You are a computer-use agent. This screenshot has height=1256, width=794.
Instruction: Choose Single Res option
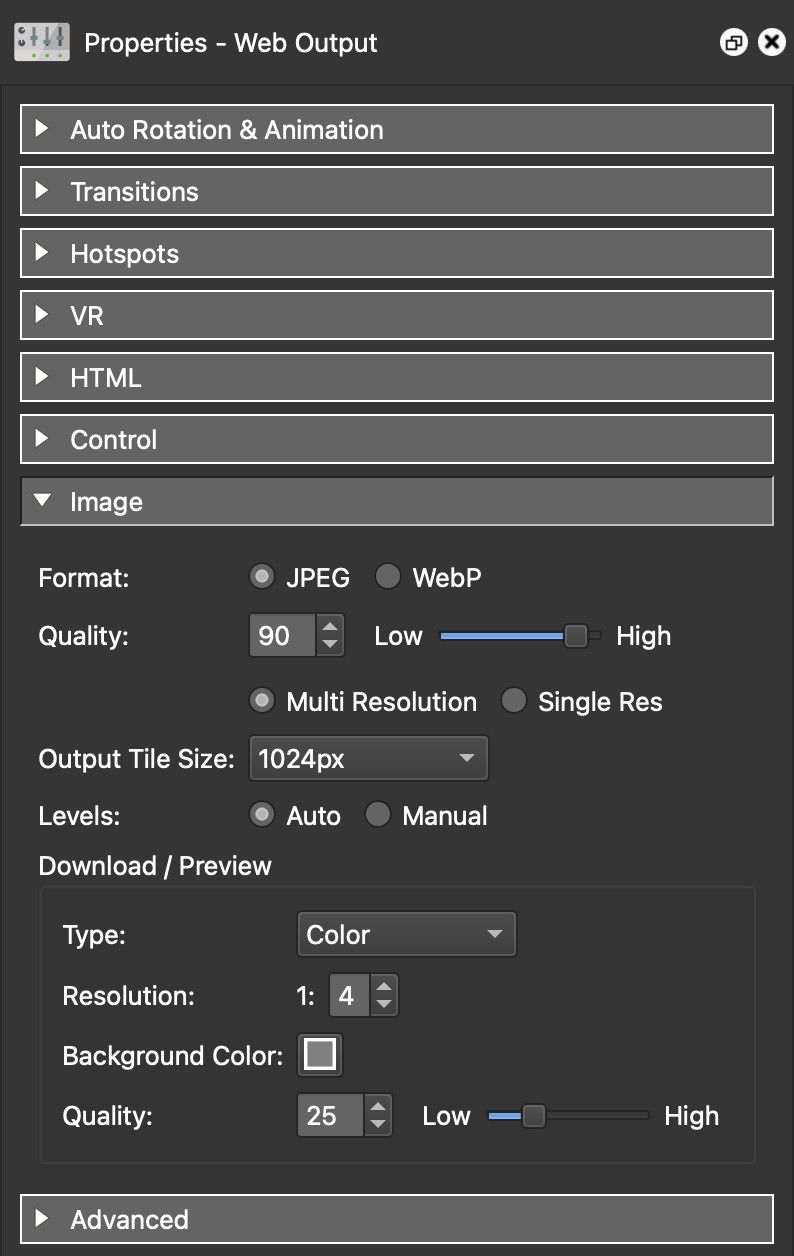(x=513, y=701)
